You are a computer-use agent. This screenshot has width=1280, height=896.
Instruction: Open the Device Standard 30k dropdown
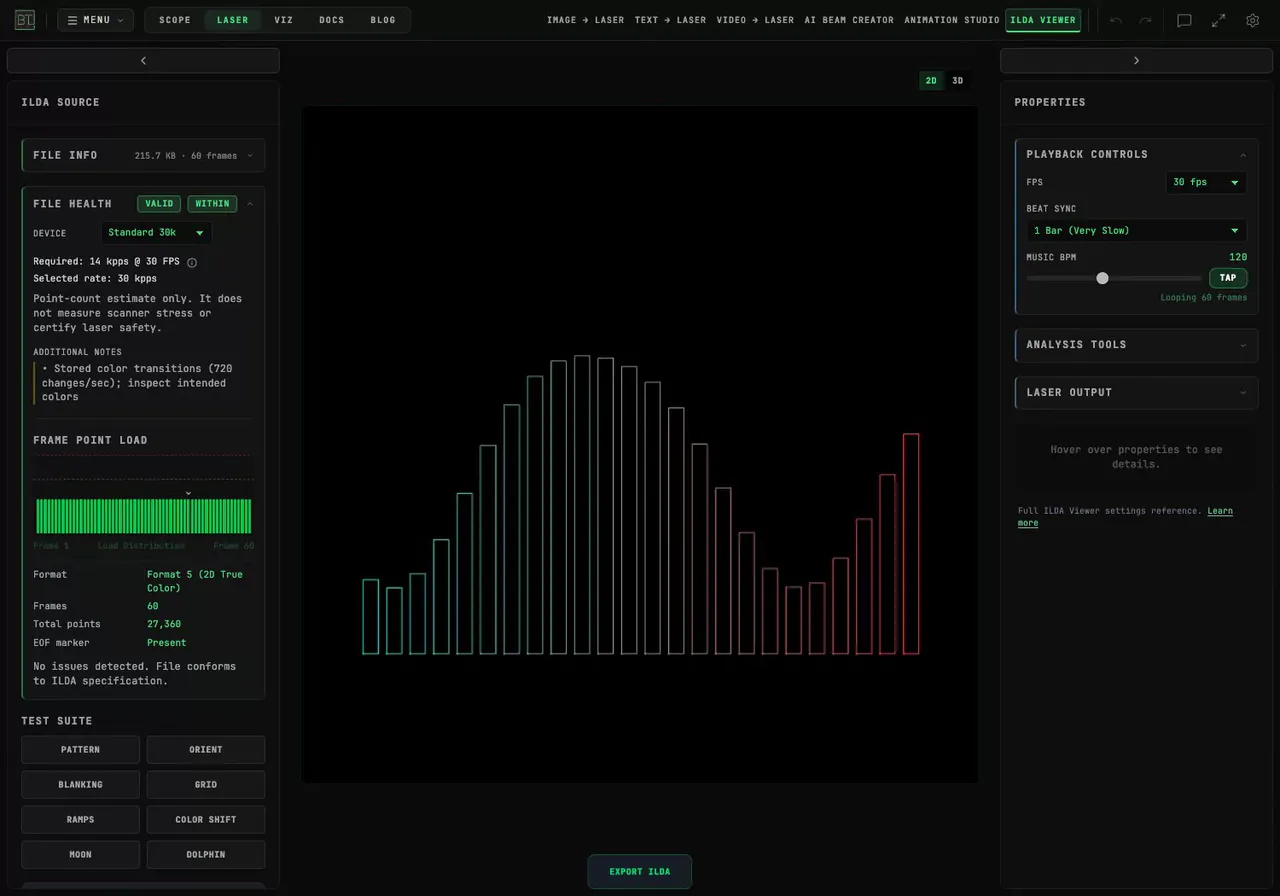click(x=156, y=233)
